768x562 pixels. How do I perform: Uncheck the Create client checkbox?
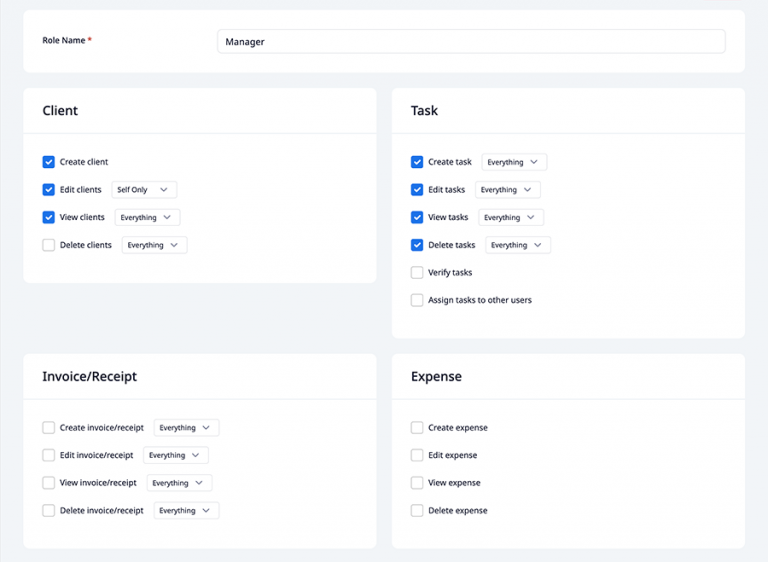click(49, 162)
